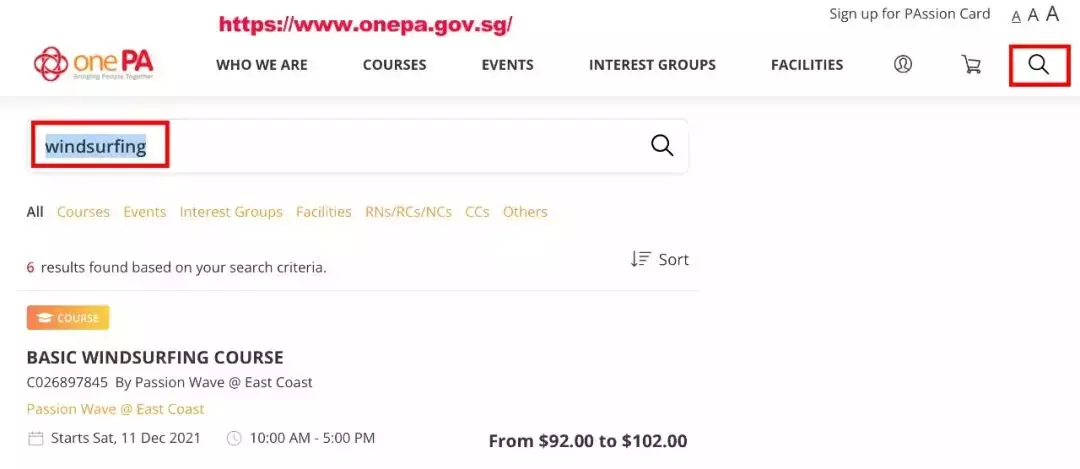Click the Sort icon

(x=641, y=259)
